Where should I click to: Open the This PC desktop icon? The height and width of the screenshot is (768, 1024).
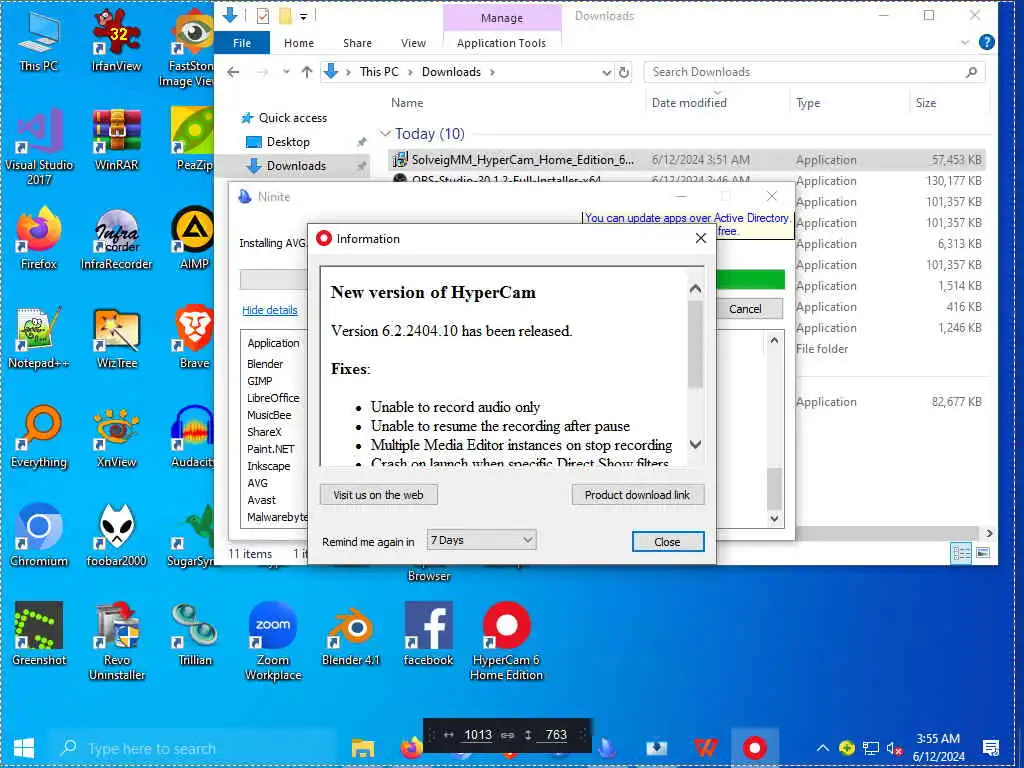tap(38, 39)
